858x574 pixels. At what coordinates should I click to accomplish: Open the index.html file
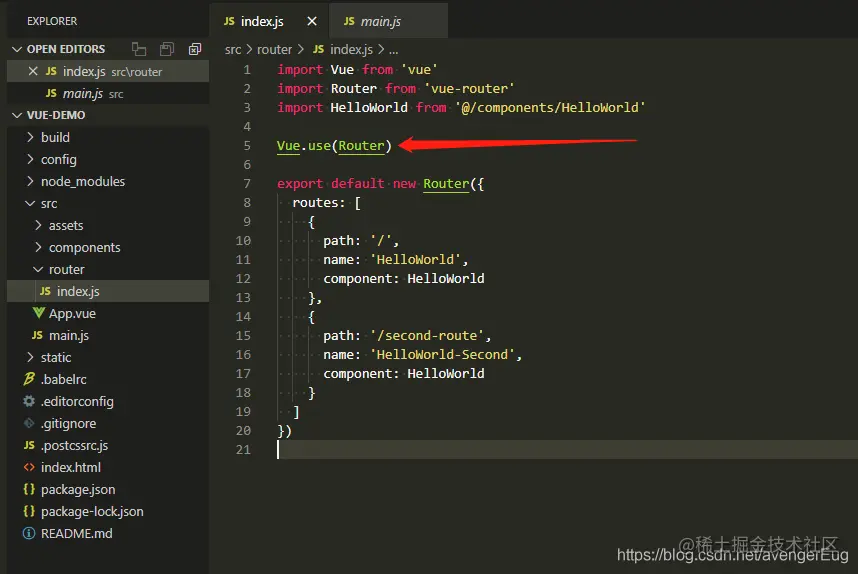(x=108, y=467)
